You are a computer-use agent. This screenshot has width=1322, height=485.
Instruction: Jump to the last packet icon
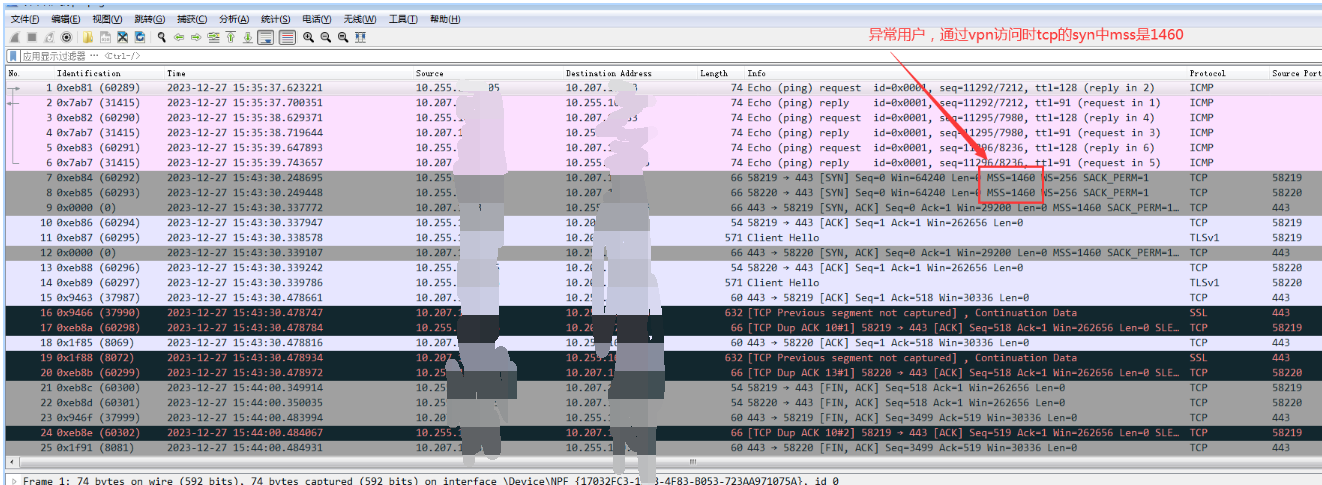coord(247,37)
